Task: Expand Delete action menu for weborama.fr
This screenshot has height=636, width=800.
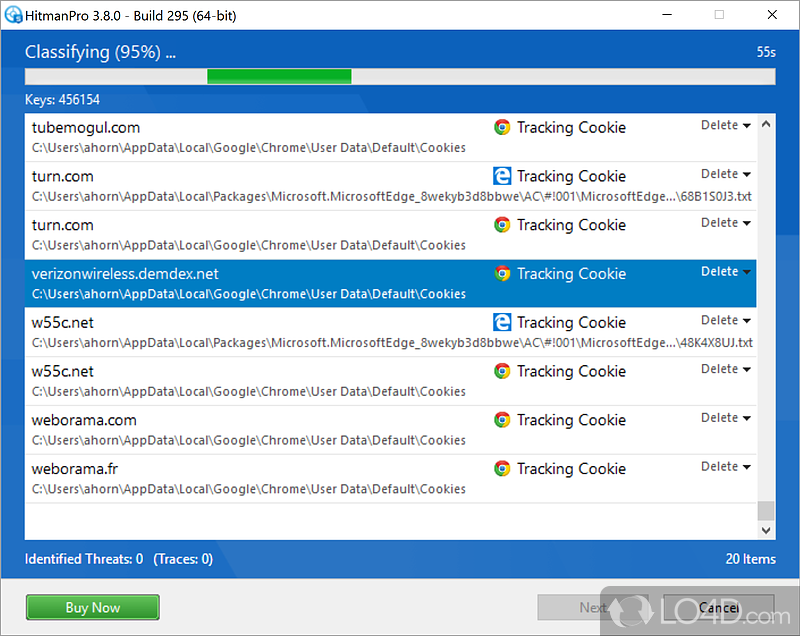Action: [x=726, y=467]
